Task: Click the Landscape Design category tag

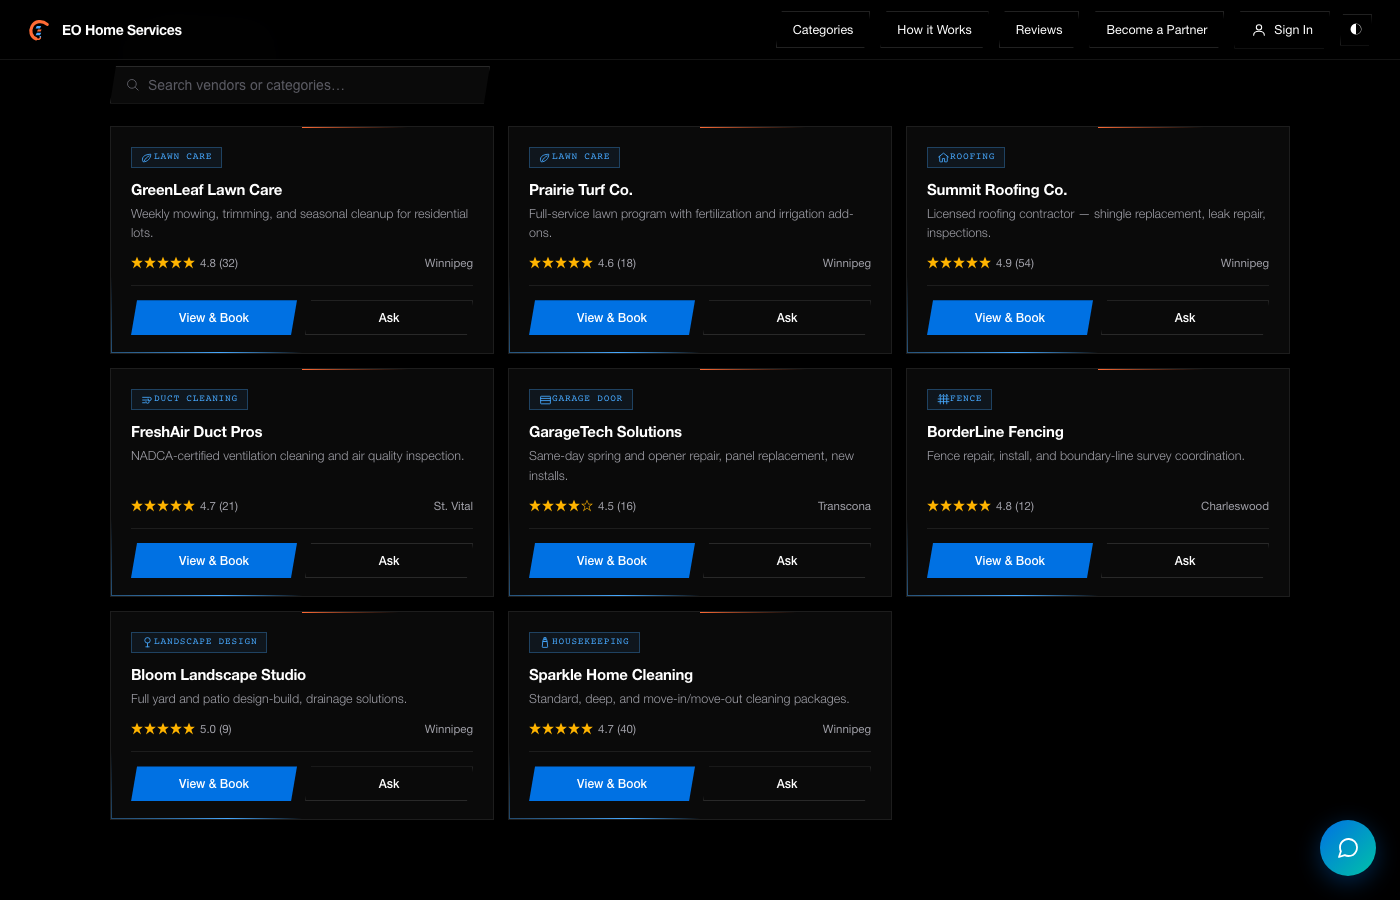Action: tap(199, 642)
